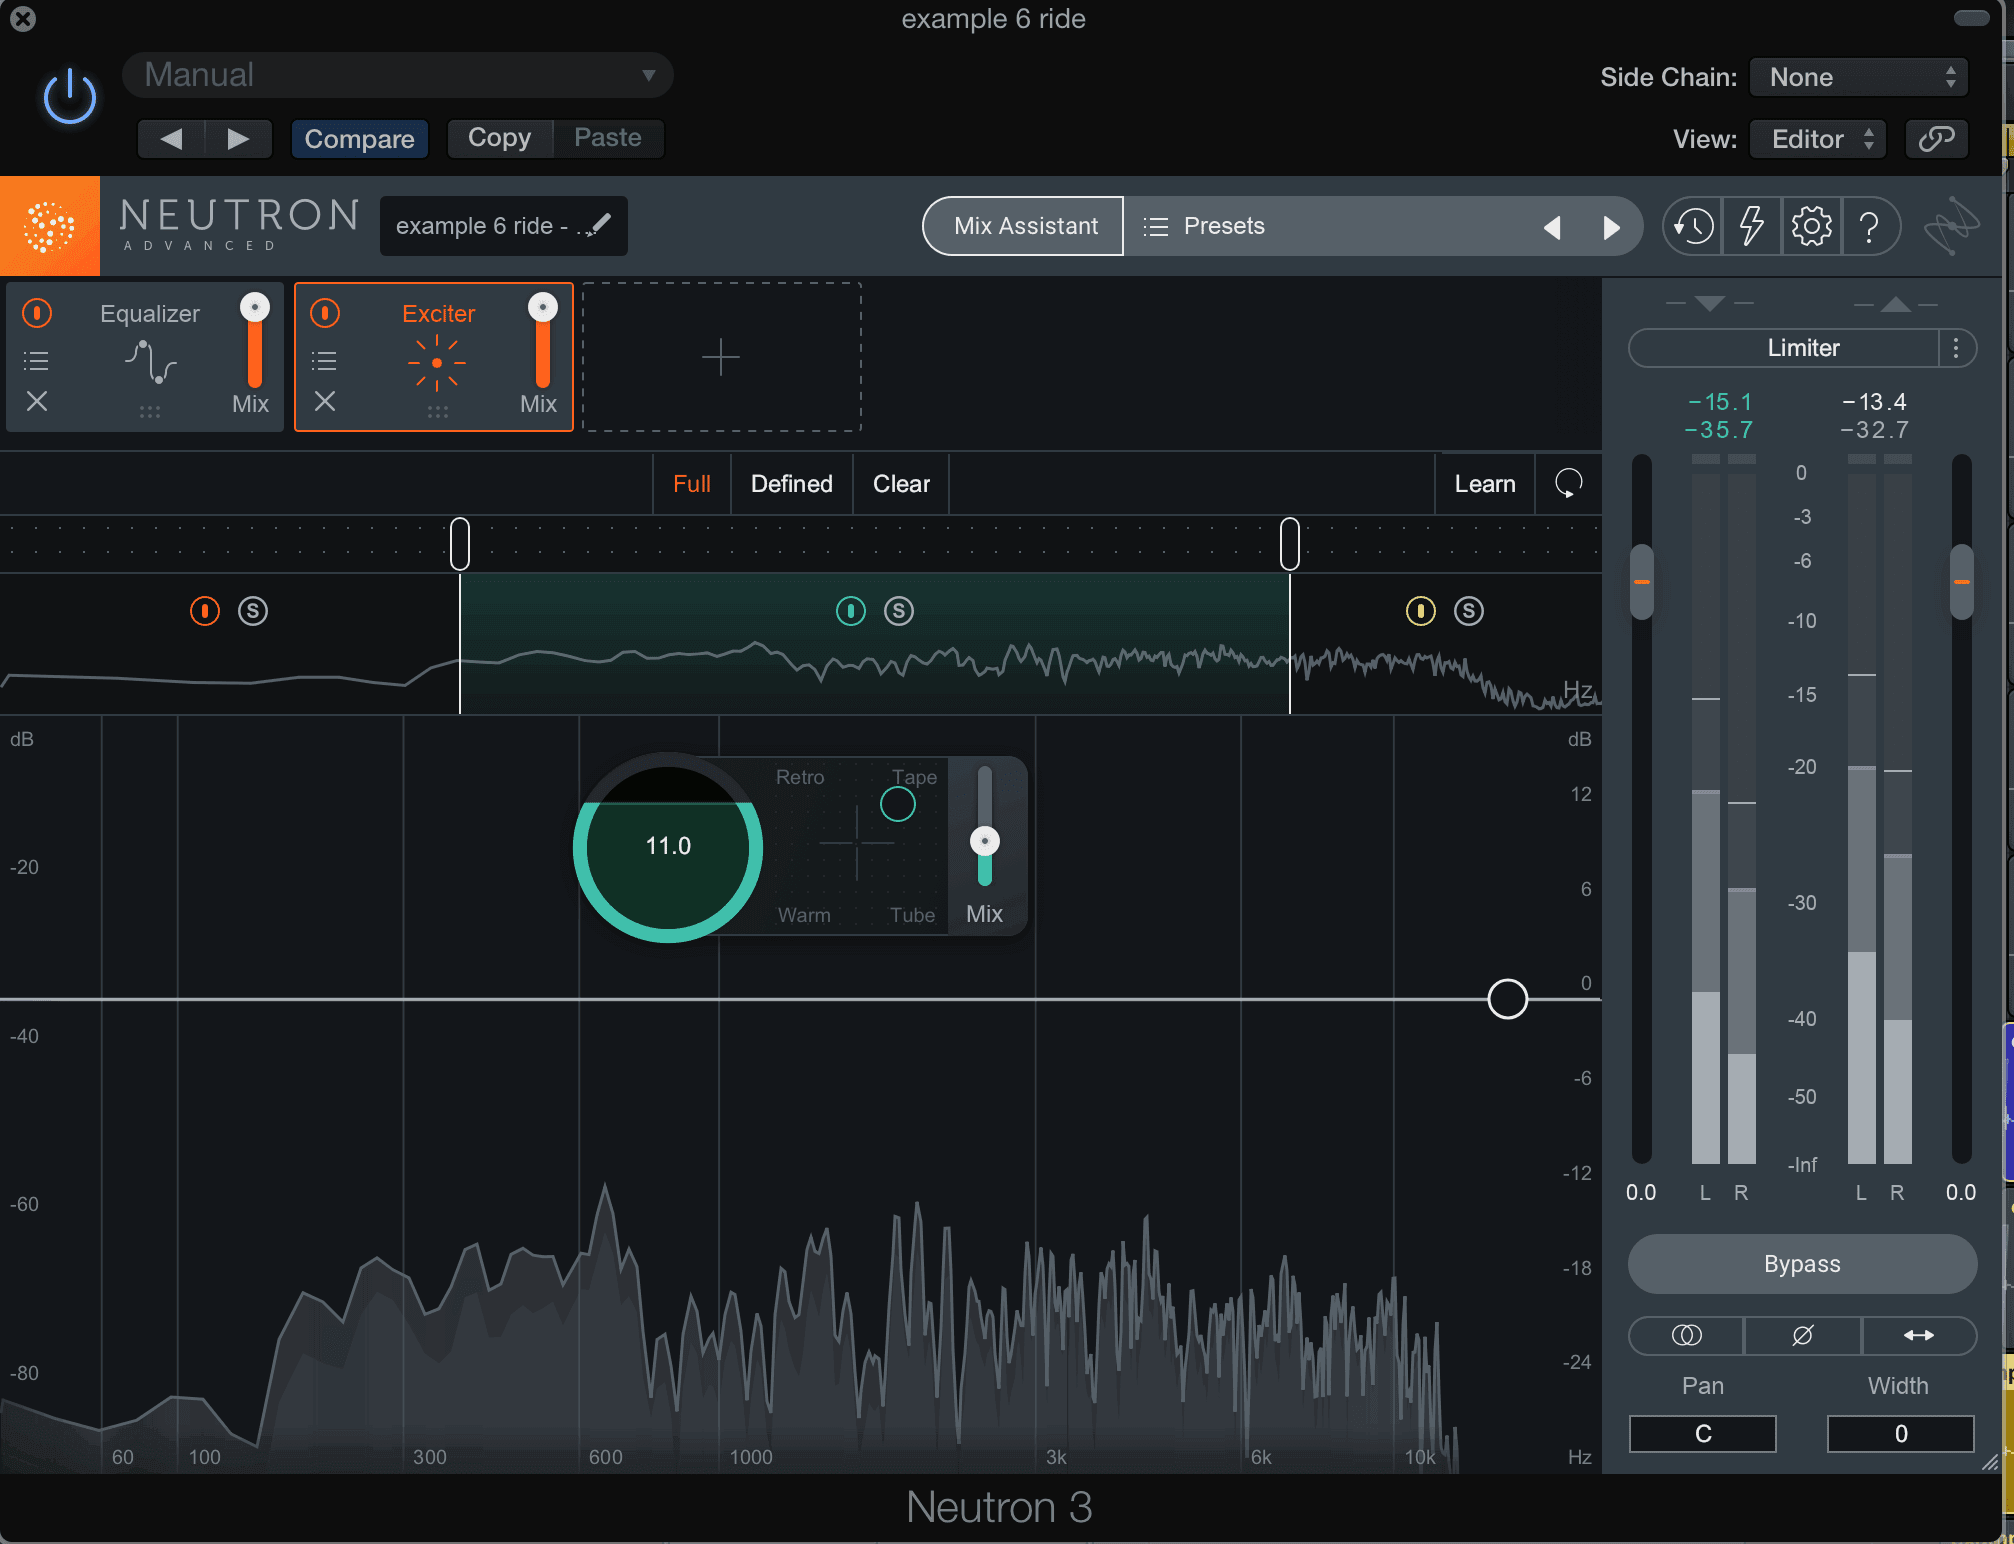Open Equalizer module presets list icon
2014x1544 pixels.
click(36, 361)
